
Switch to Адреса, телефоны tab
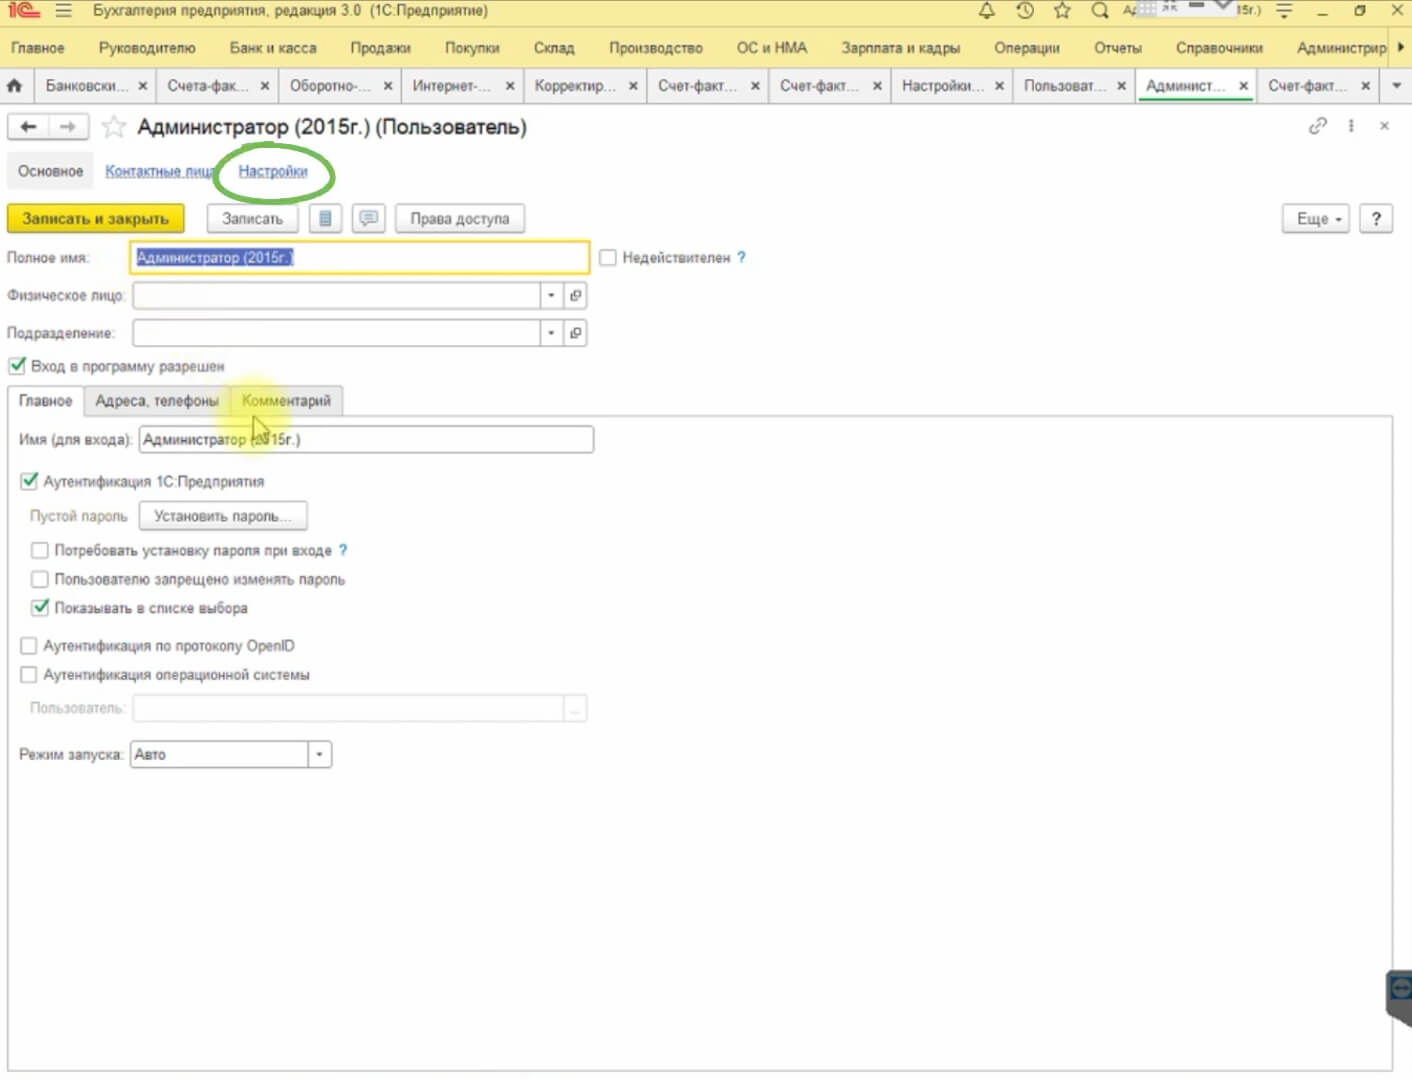click(157, 401)
